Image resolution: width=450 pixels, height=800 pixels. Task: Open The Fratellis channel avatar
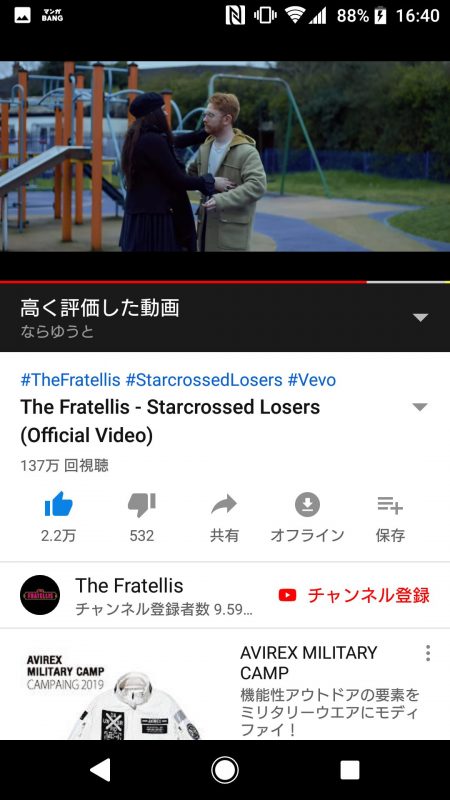40,595
